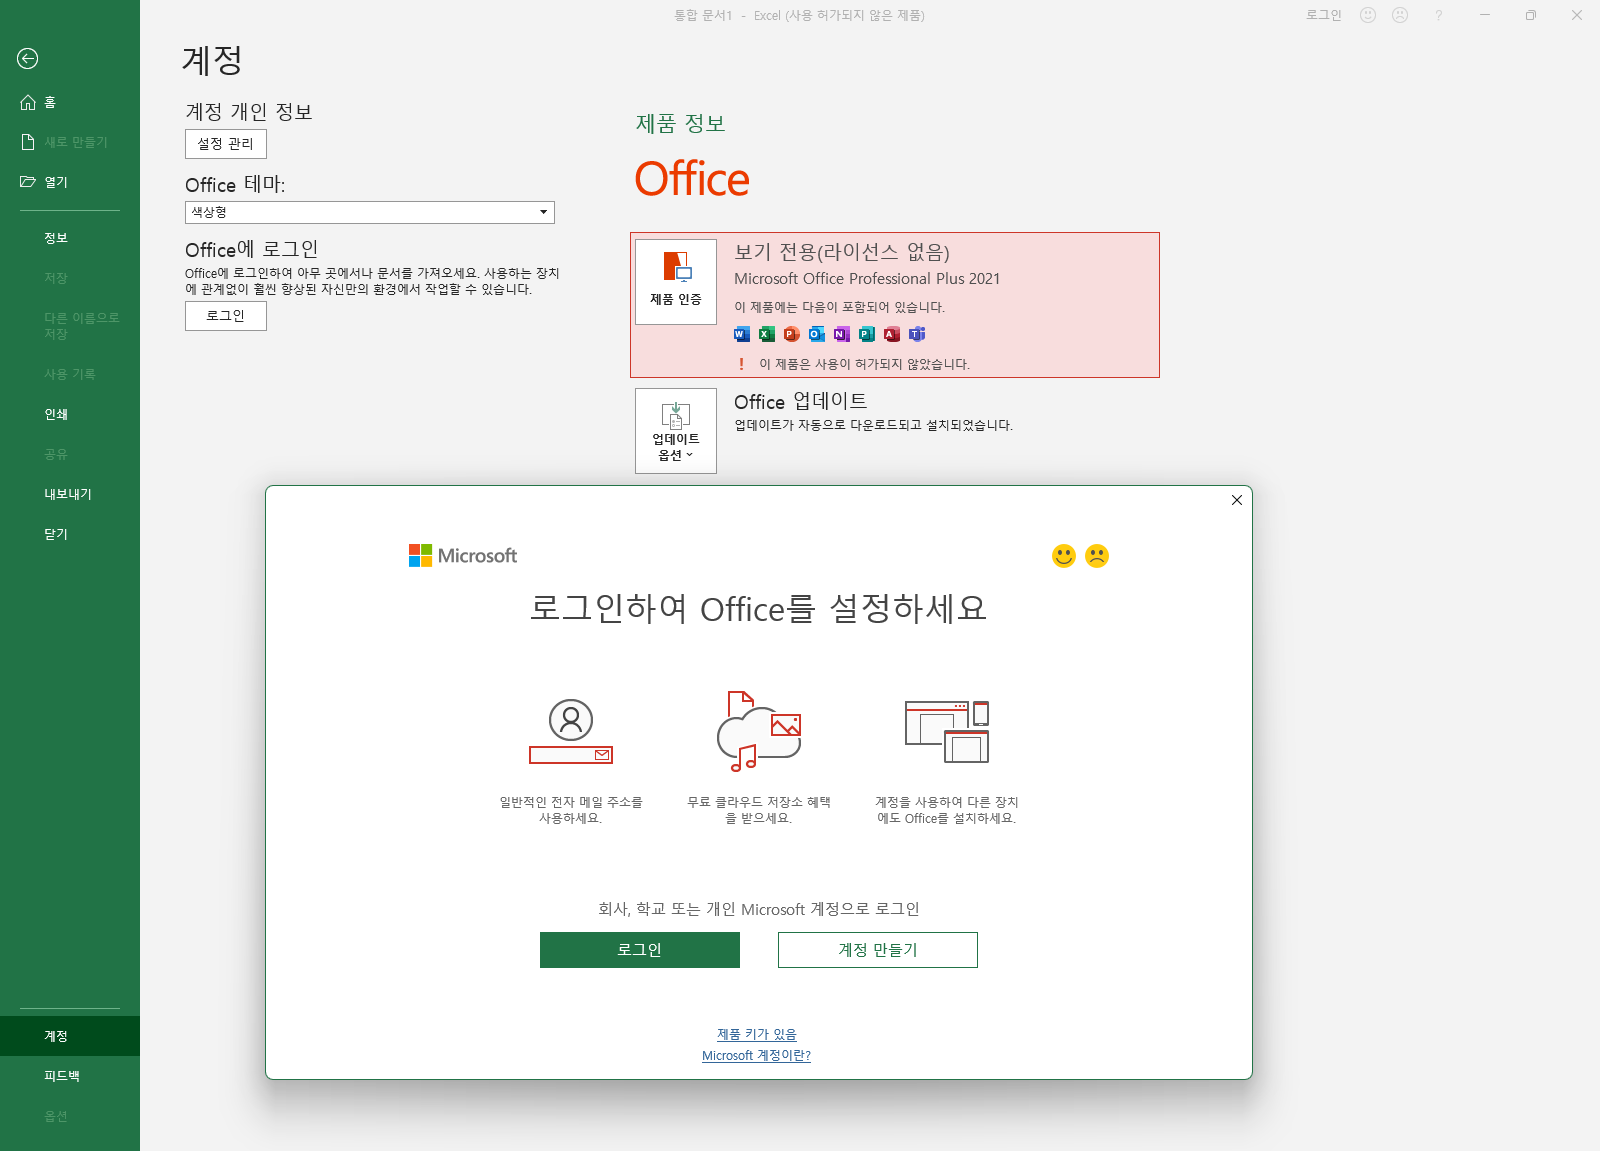Click the '보기 전용(라이선스 없음)' heading
Screen dimensions: 1600x1151
(x=842, y=252)
